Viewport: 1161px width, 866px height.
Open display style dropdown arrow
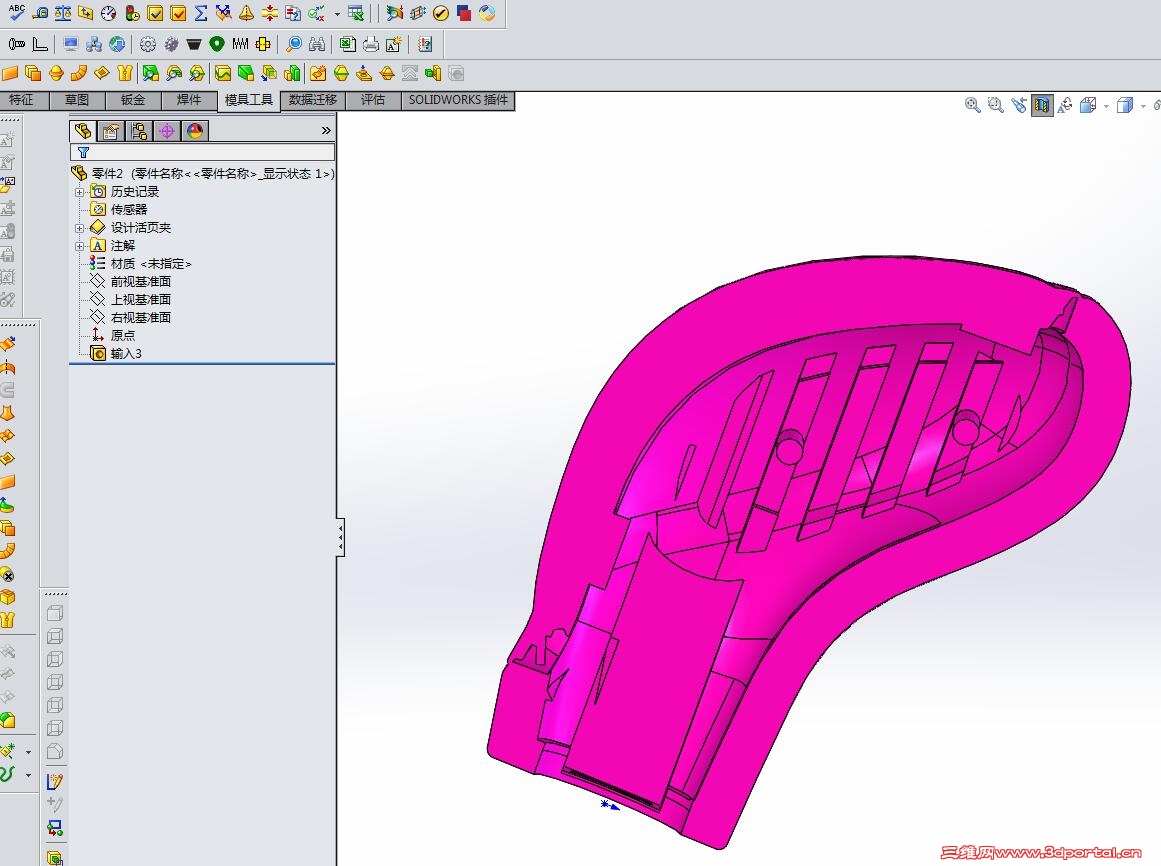point(1143,106)
